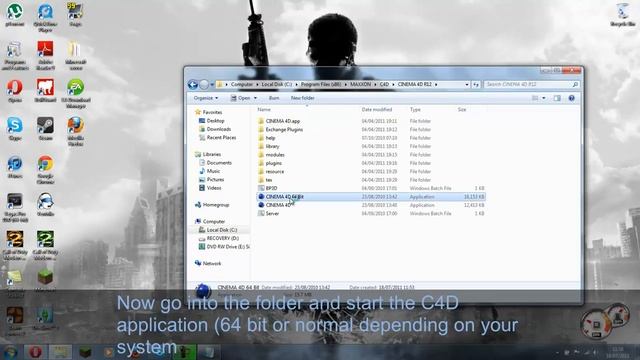
Task: Select Music library in sidebar
Action: point(213,171)
